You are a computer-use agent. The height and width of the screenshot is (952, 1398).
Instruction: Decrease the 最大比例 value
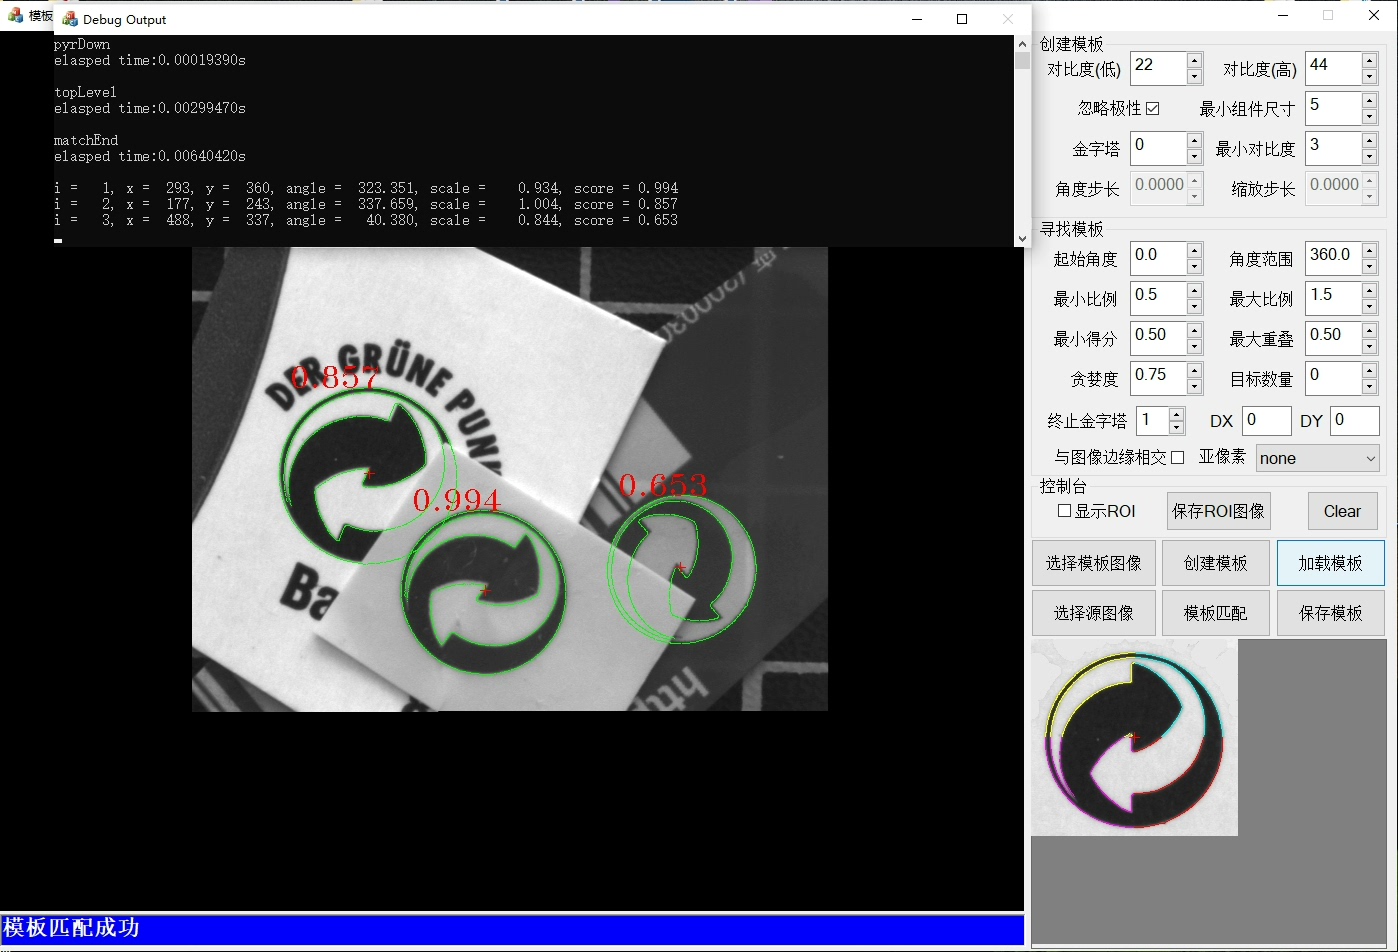click(x=1369, y=307)
